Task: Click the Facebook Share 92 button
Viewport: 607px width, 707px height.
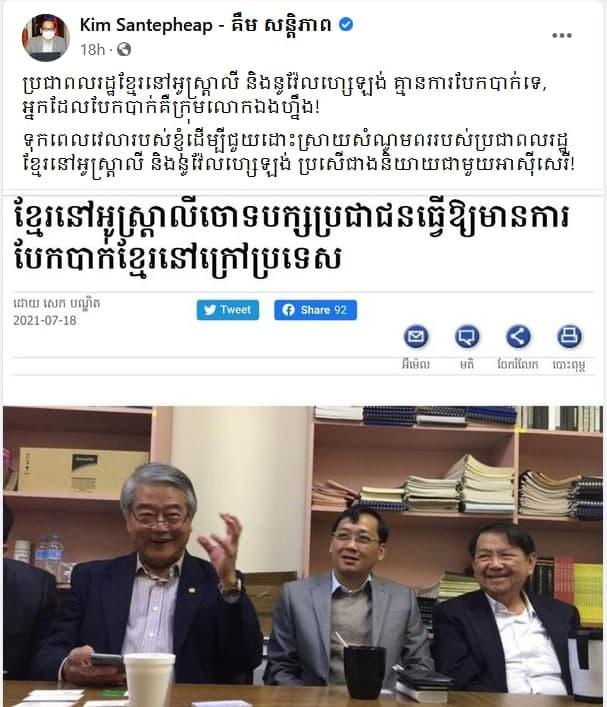Action: click(315, 310)
